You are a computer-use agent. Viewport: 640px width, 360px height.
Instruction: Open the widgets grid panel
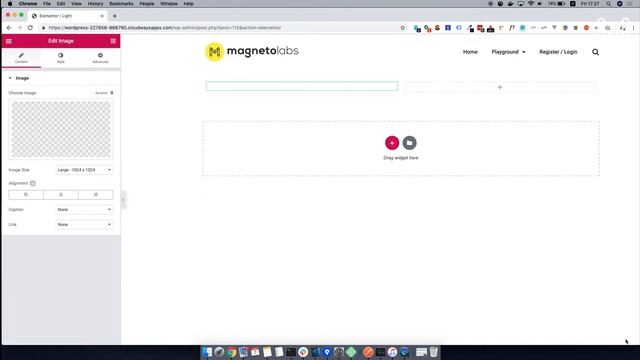click(x=113, y=41)
